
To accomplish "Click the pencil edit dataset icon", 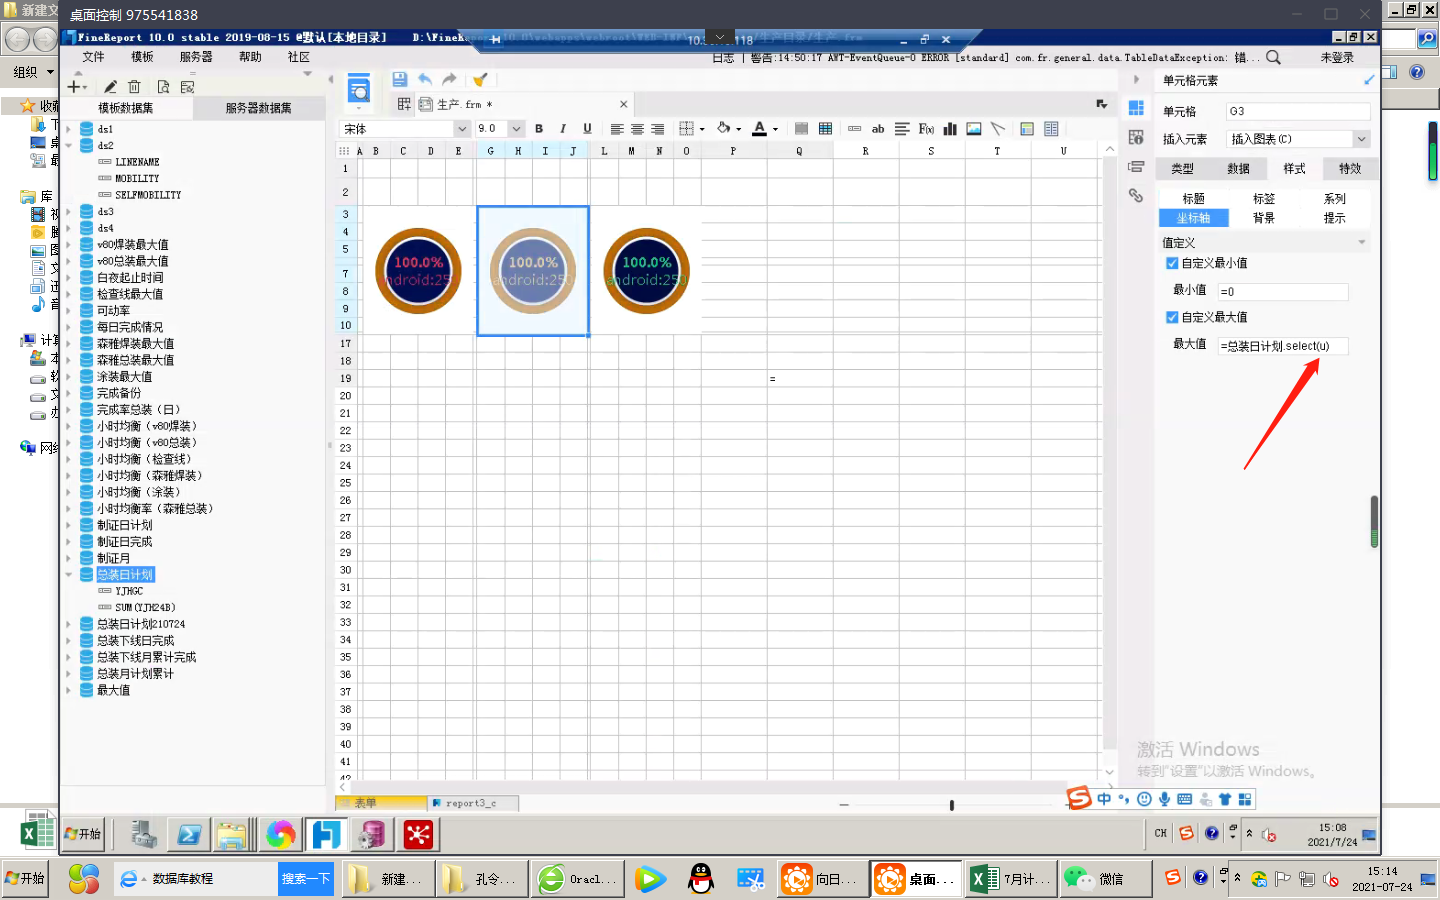I will point(110,87).
